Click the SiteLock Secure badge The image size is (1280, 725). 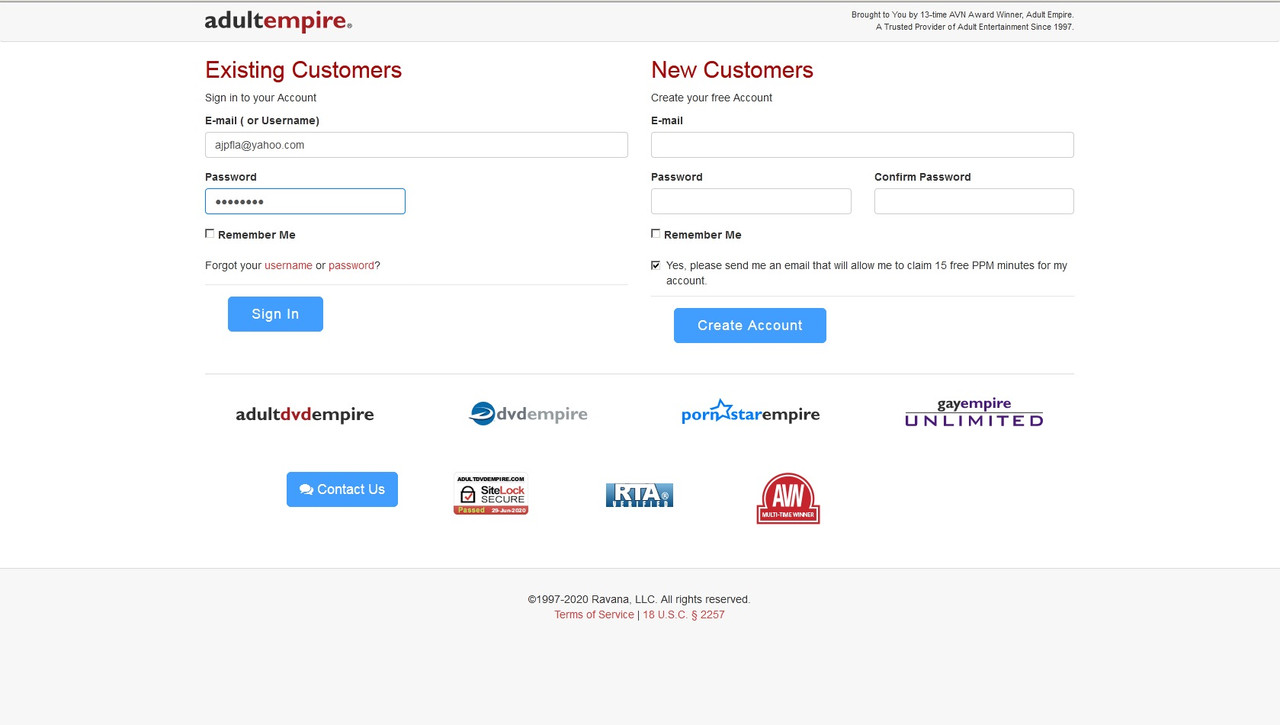pos(491,494)
